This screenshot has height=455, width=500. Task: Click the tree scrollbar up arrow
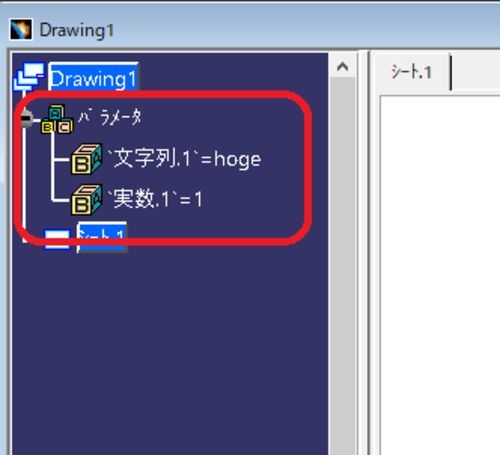[x=343, y=67]
